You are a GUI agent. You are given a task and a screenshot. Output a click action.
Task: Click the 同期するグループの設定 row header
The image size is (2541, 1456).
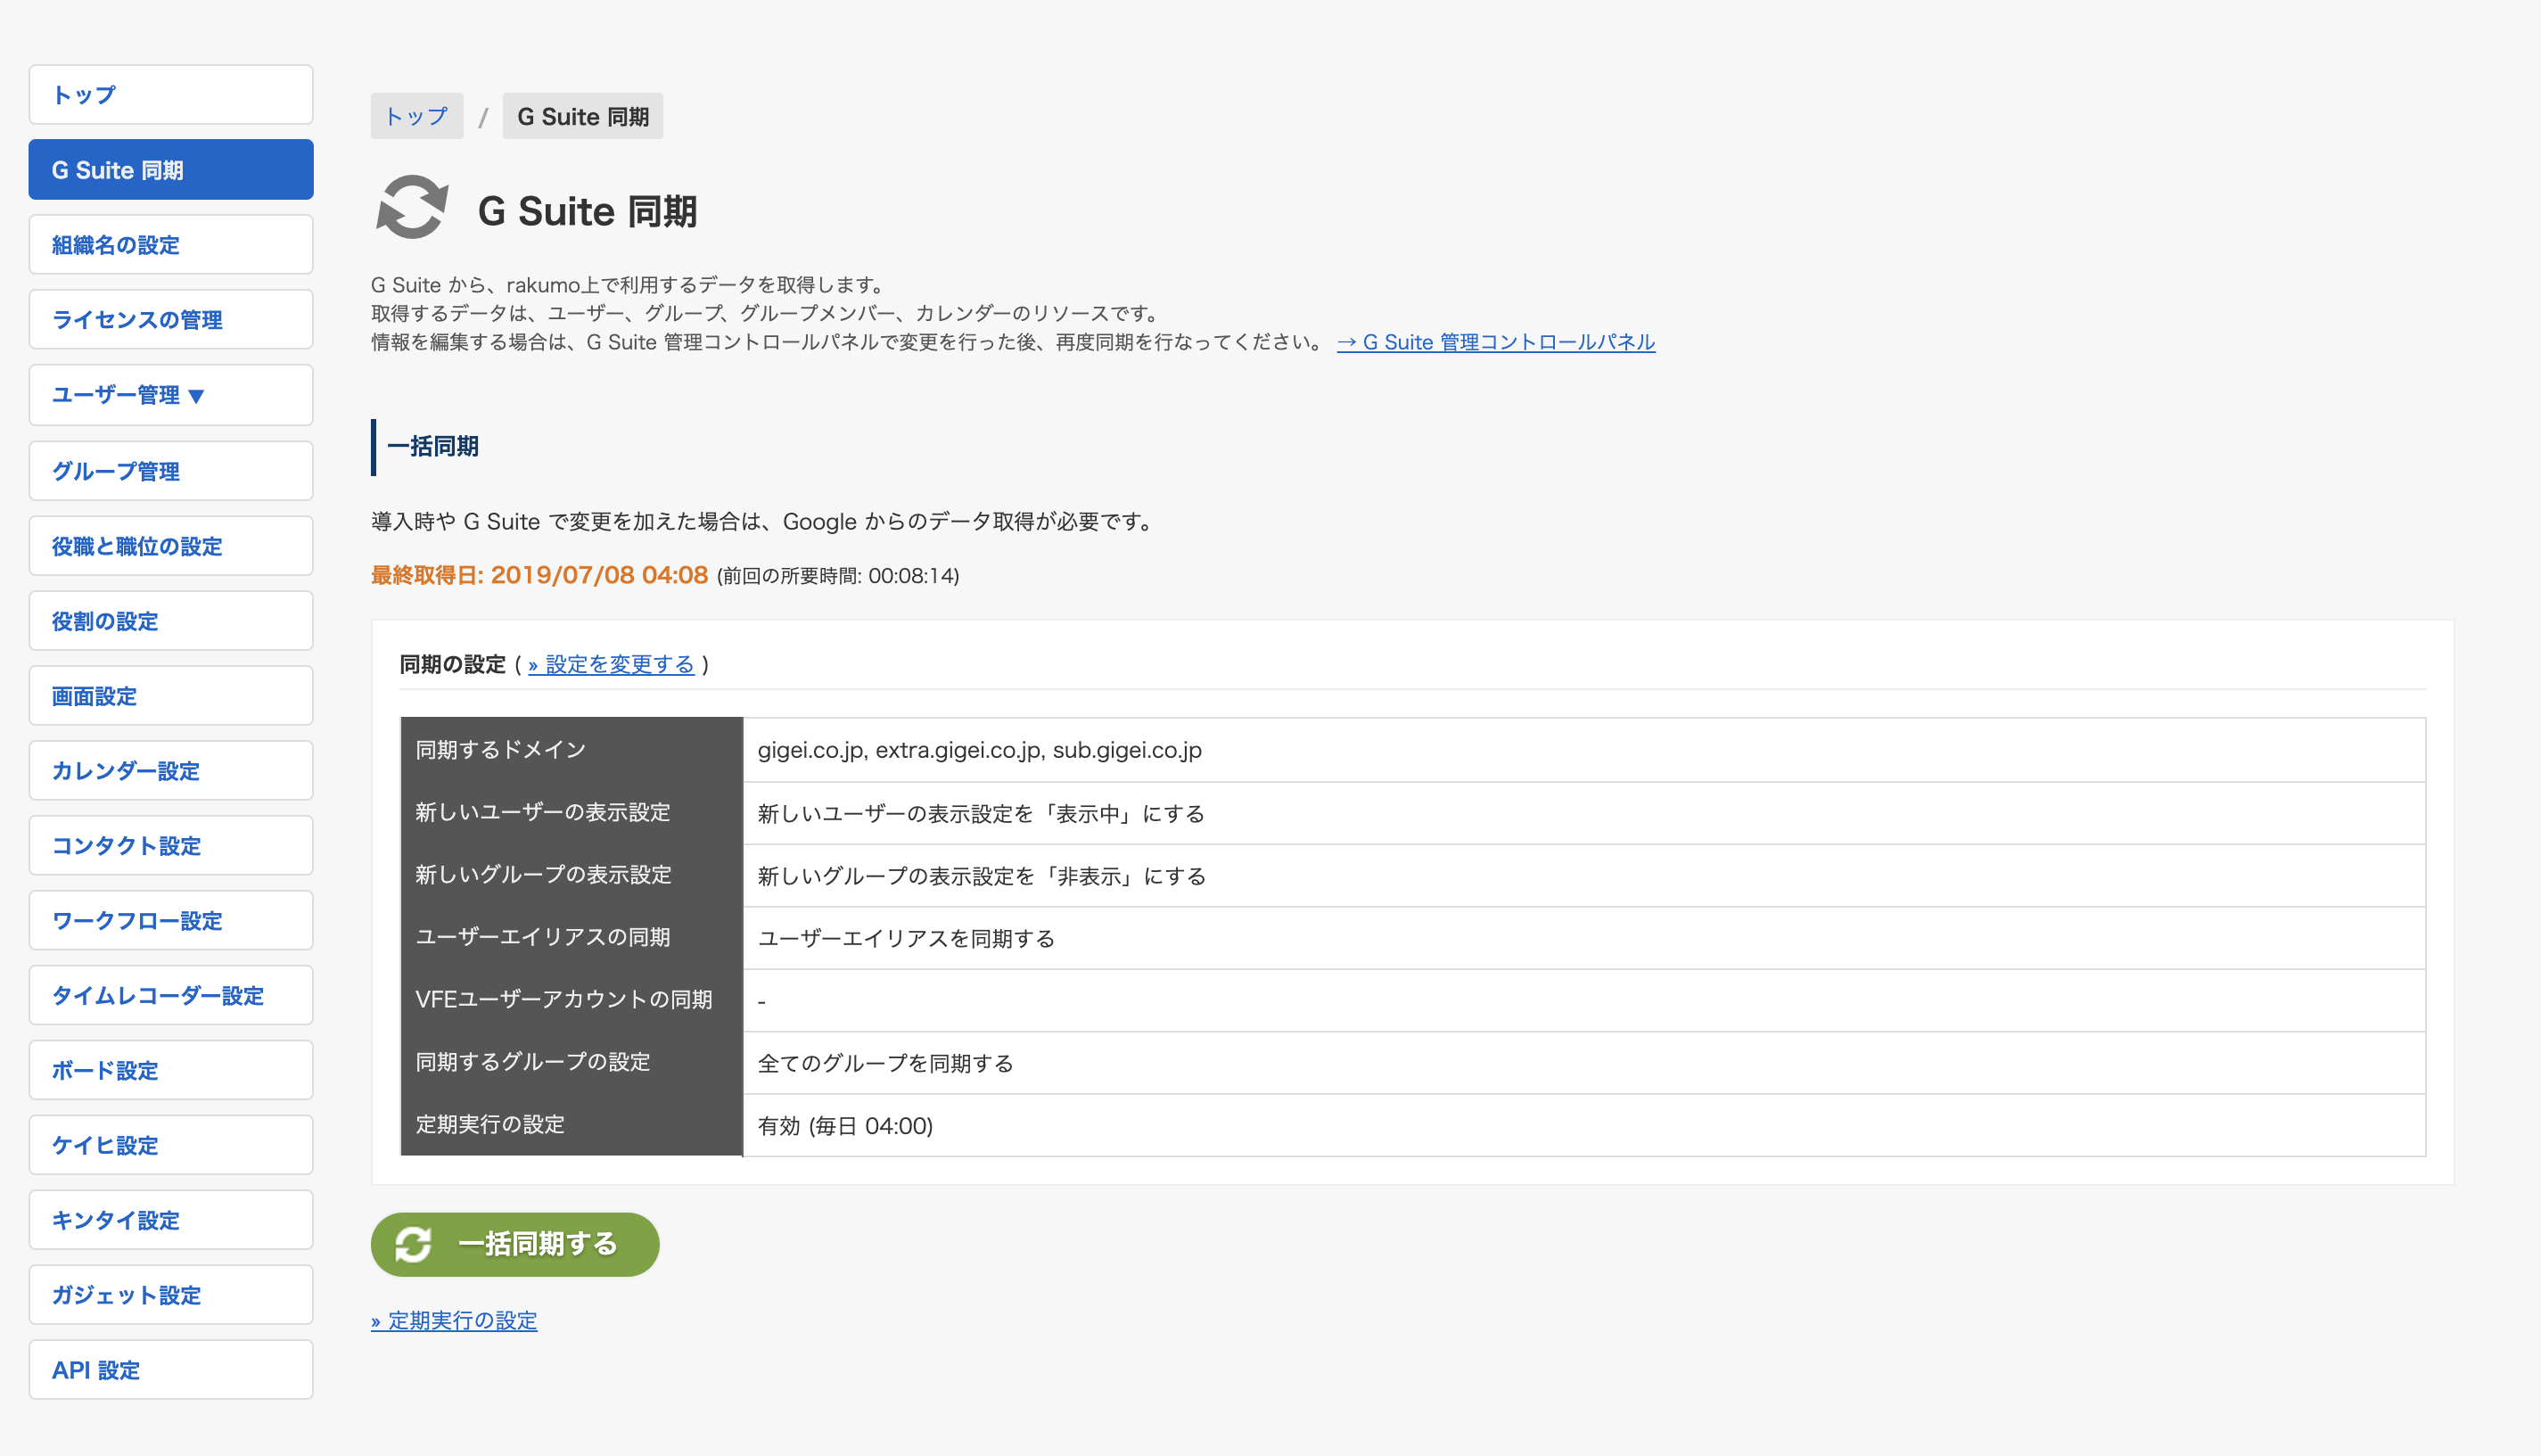pyautogui.click(x=572, y=1062)
